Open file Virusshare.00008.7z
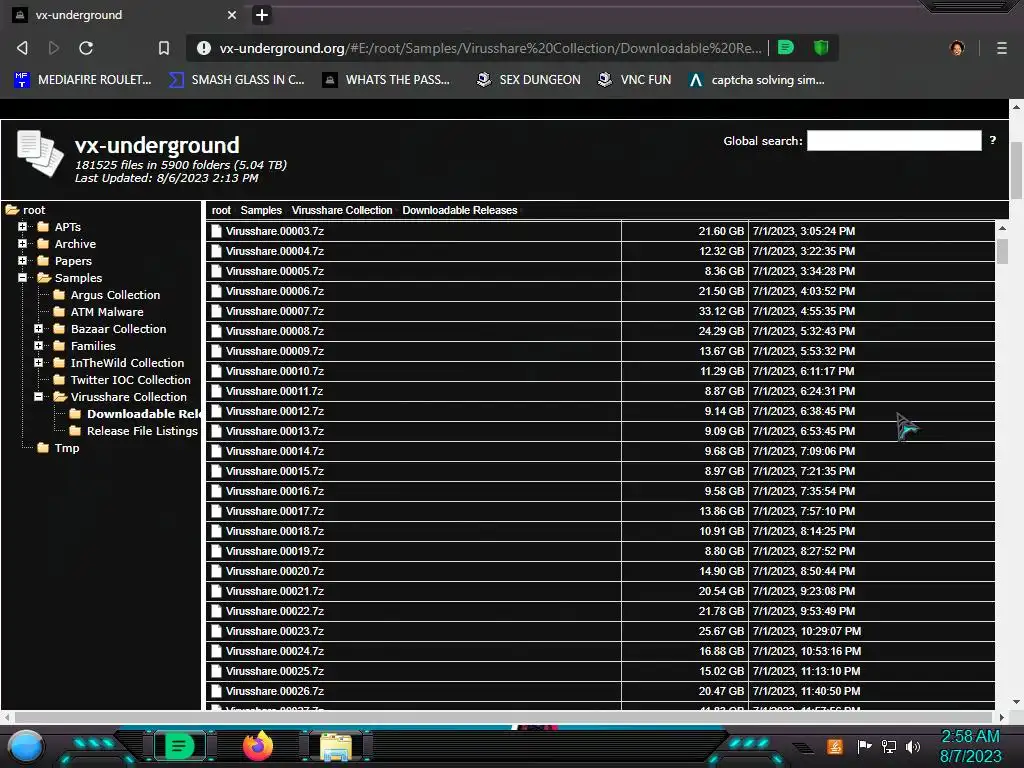This screenshot has width=1024, height=768. (x=275, y=331)
